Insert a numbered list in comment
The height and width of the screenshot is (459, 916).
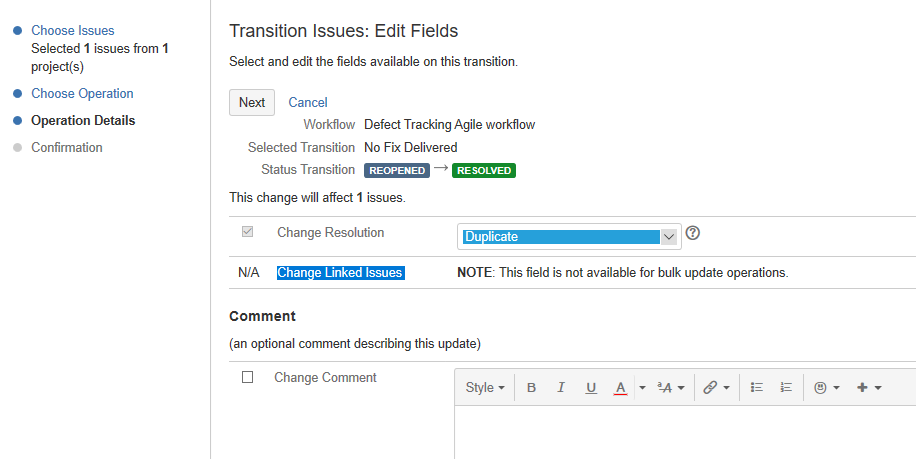(x=786, y=388)
